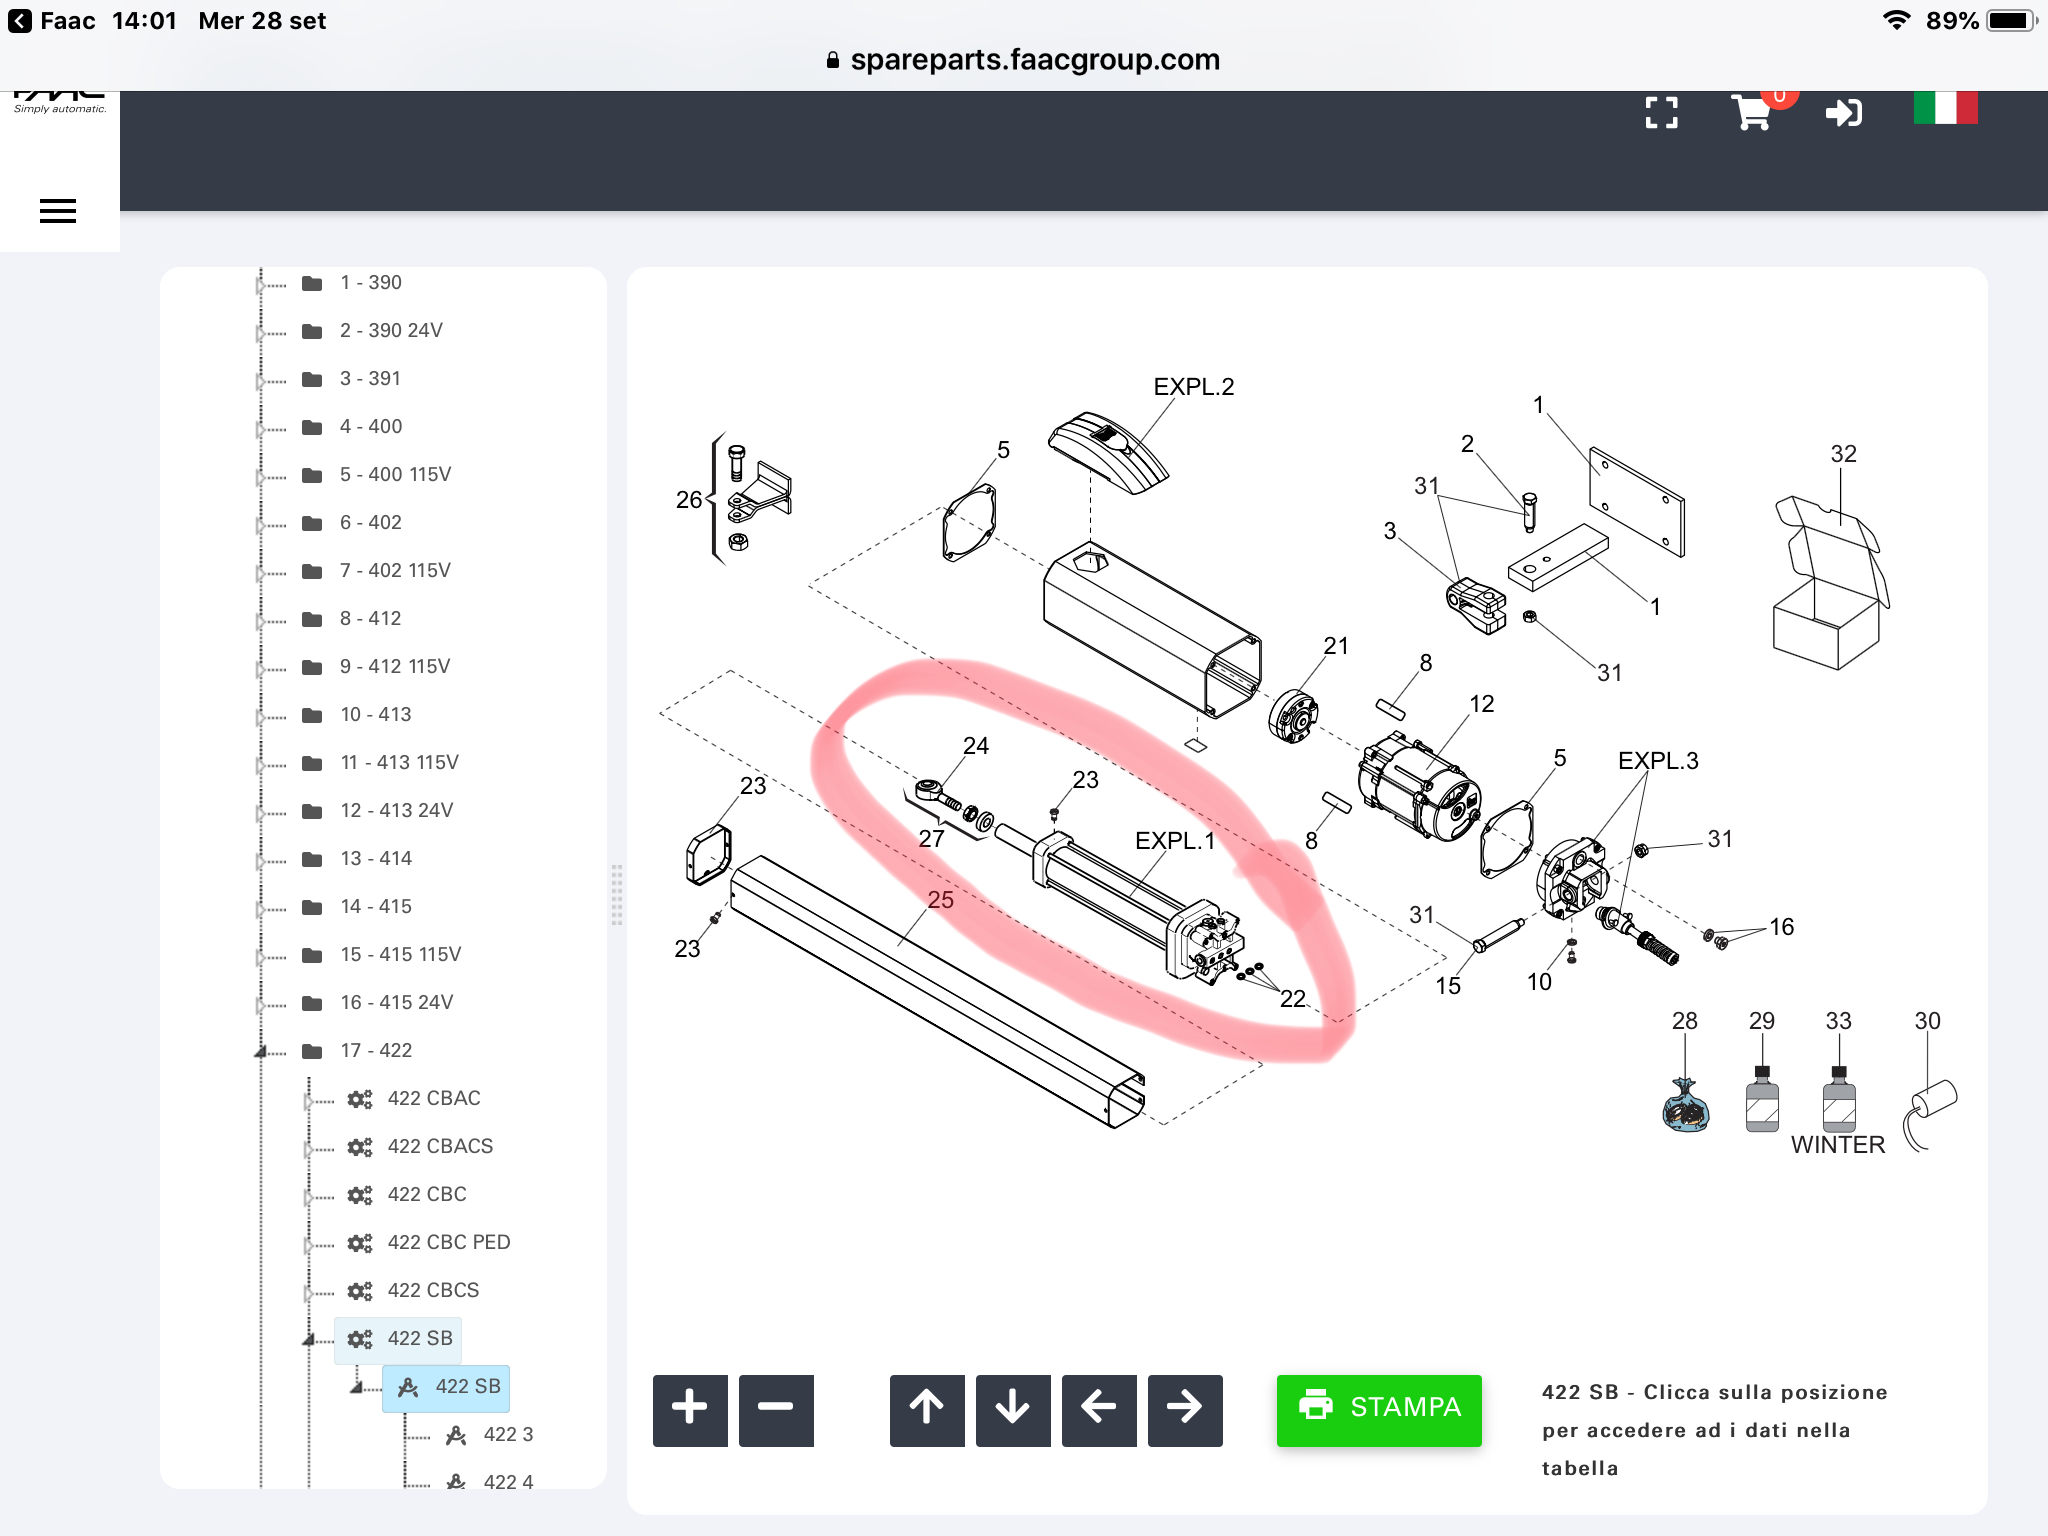
Task: Pan diagram down with arrow
Action: tap(1013, 1410)
